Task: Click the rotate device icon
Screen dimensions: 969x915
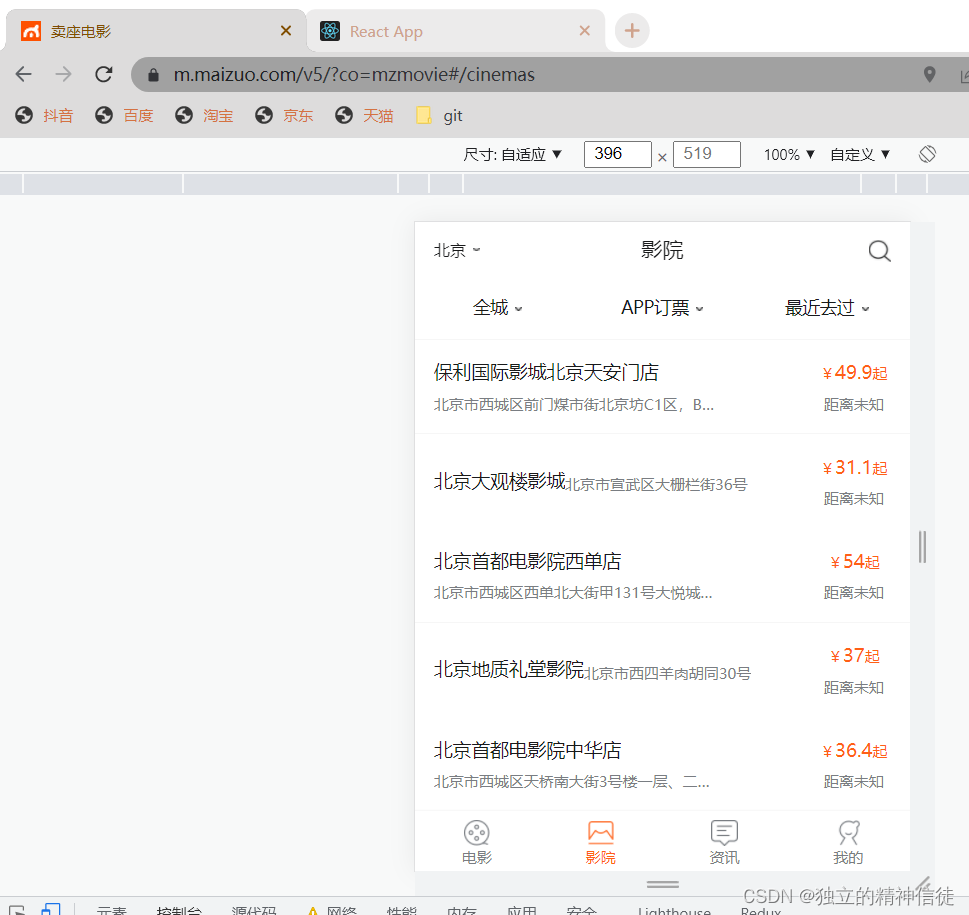Action: 927,154
